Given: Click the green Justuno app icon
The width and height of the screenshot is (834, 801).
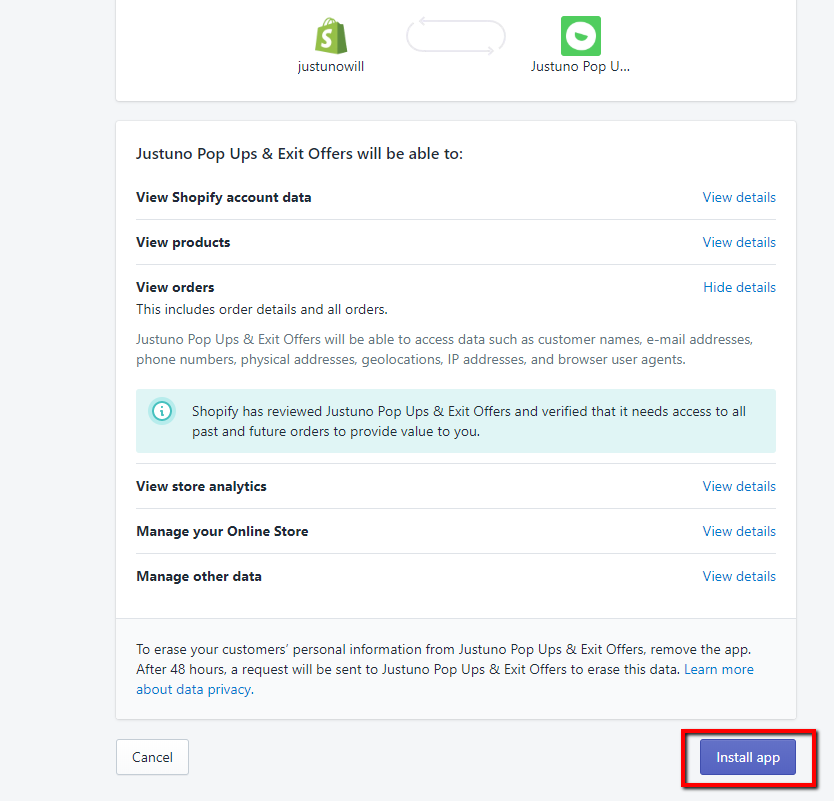Looking at the screenshot, I should tap(580, 36).
